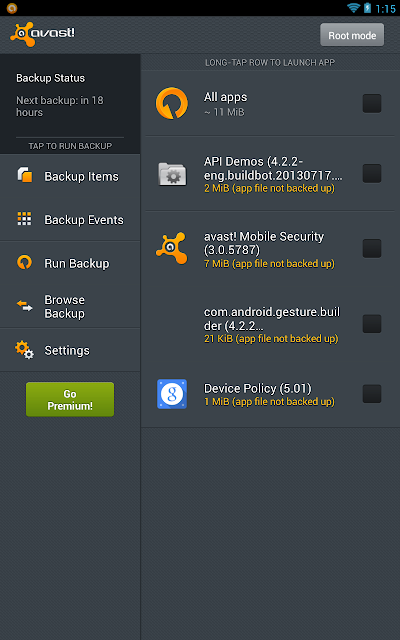Select the Browse Backup menu entry
This screenshot has height=640, width=400.
[70, 306]
